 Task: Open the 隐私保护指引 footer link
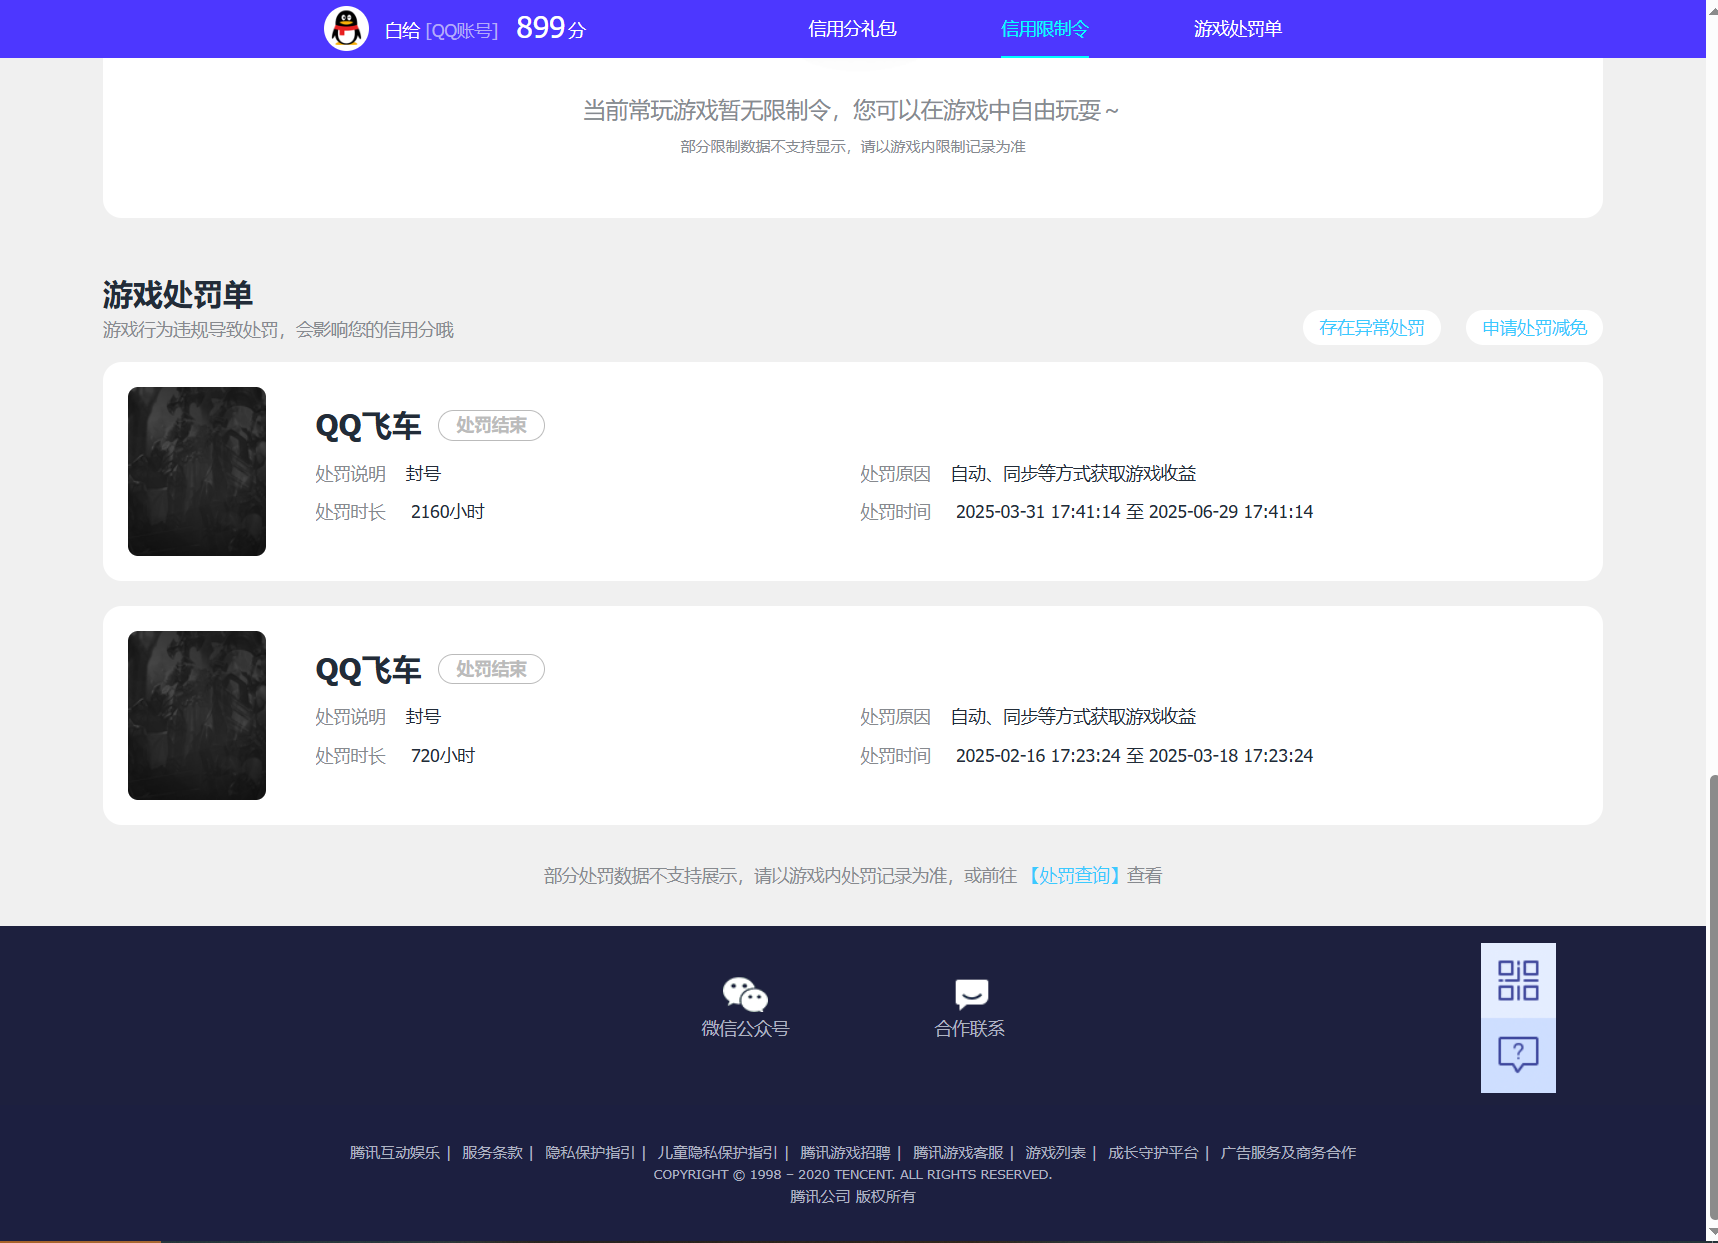click(x=590, y=1153)
